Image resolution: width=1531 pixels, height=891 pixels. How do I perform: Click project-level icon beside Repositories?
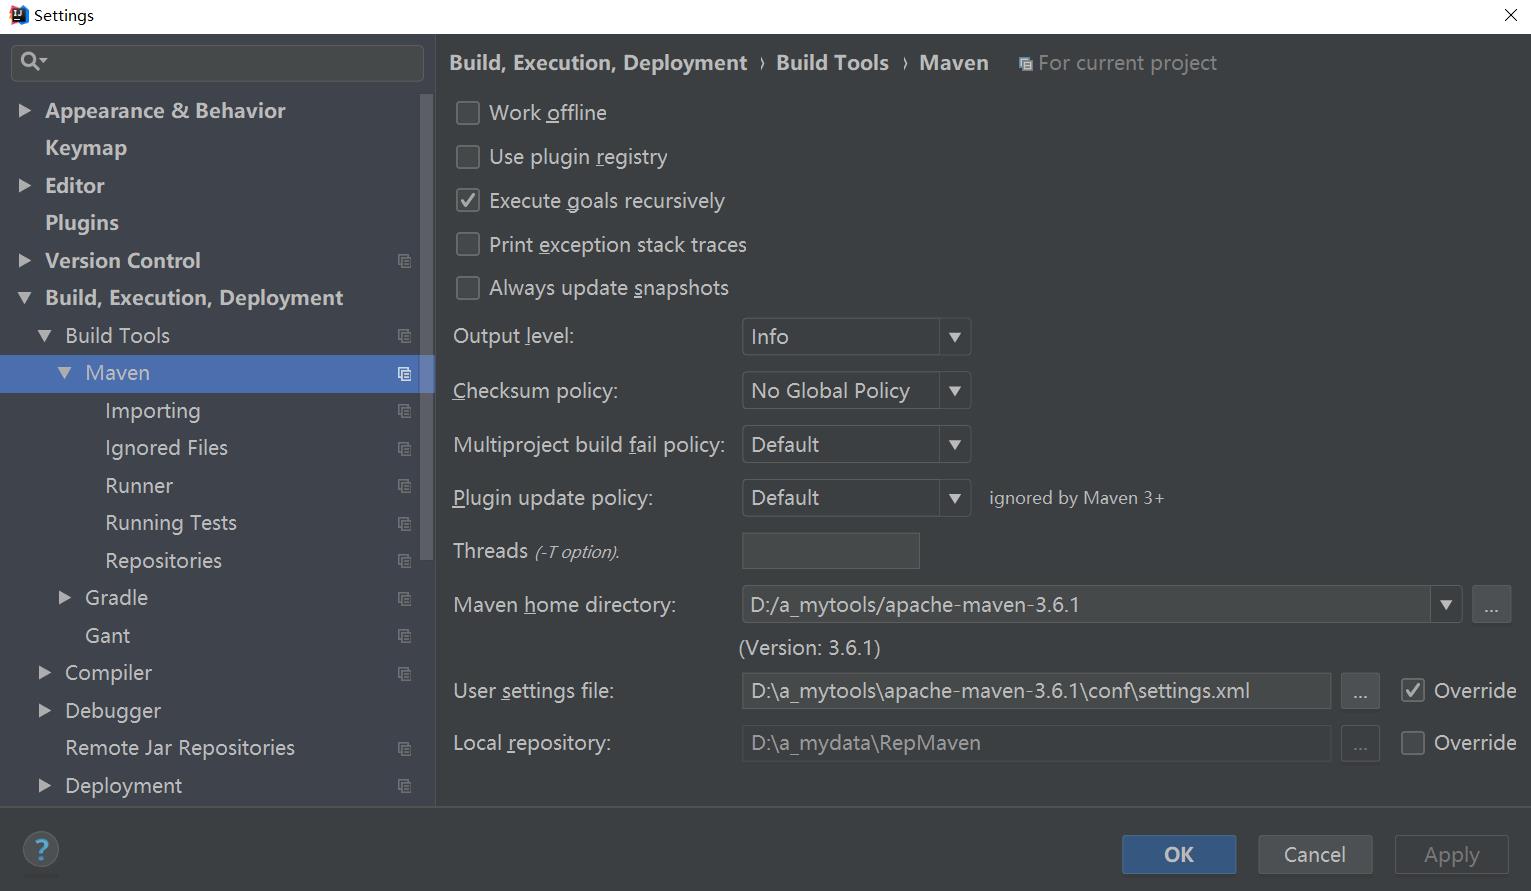coord(404,561)
